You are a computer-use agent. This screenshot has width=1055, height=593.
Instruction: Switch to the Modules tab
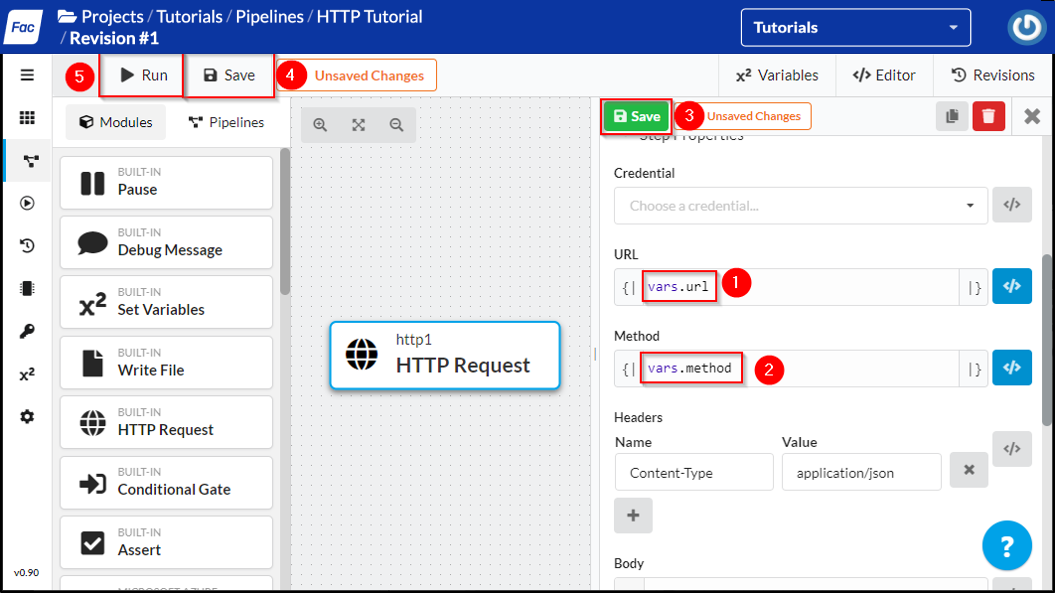(x=116, y=122)
